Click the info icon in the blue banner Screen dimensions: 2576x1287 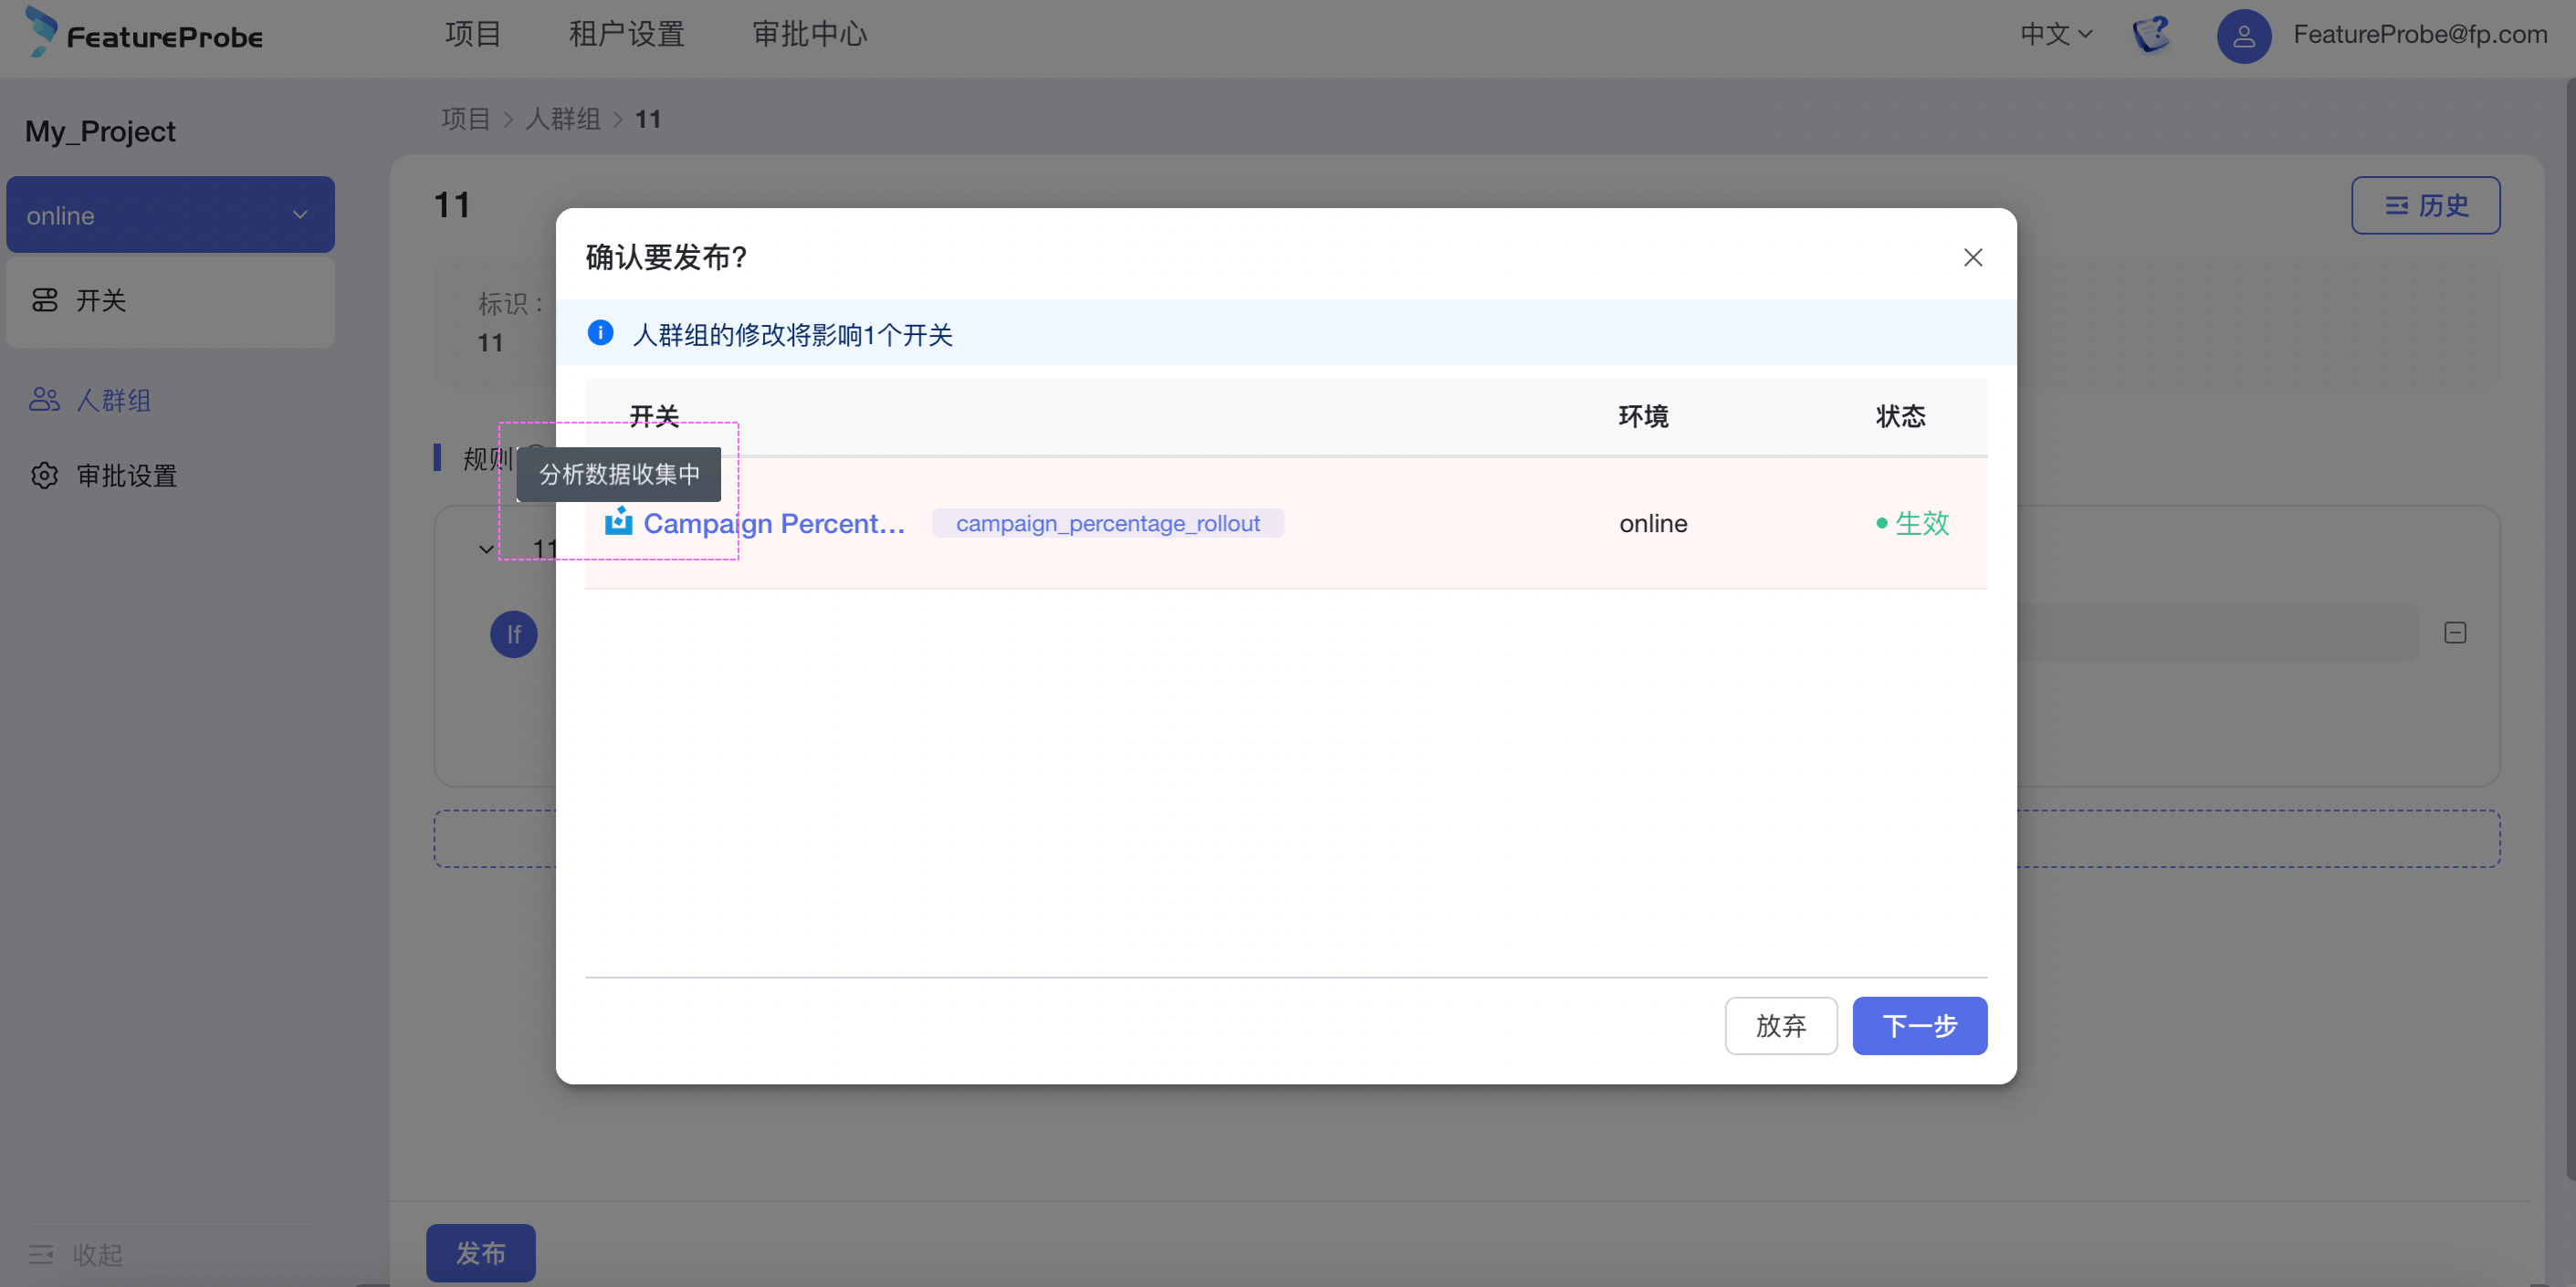pyautogui.click(x=600, y=333)
